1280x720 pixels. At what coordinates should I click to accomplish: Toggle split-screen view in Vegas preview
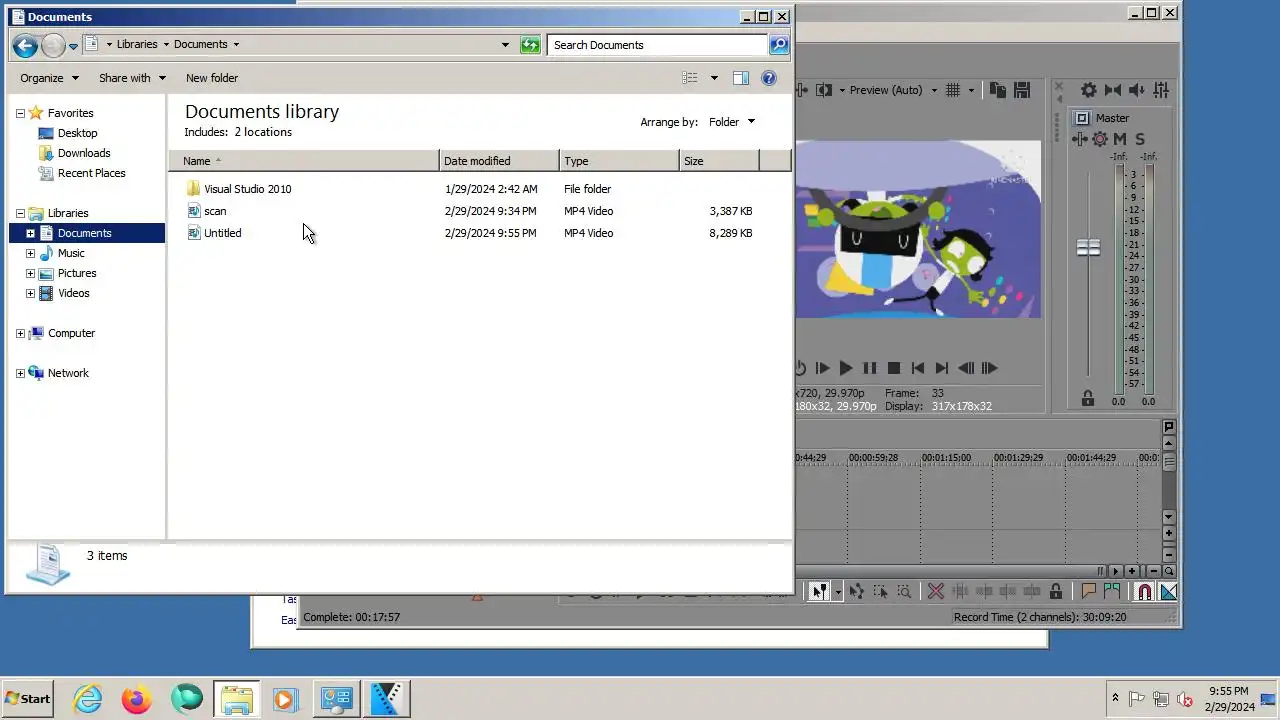(x=824, y=90)
